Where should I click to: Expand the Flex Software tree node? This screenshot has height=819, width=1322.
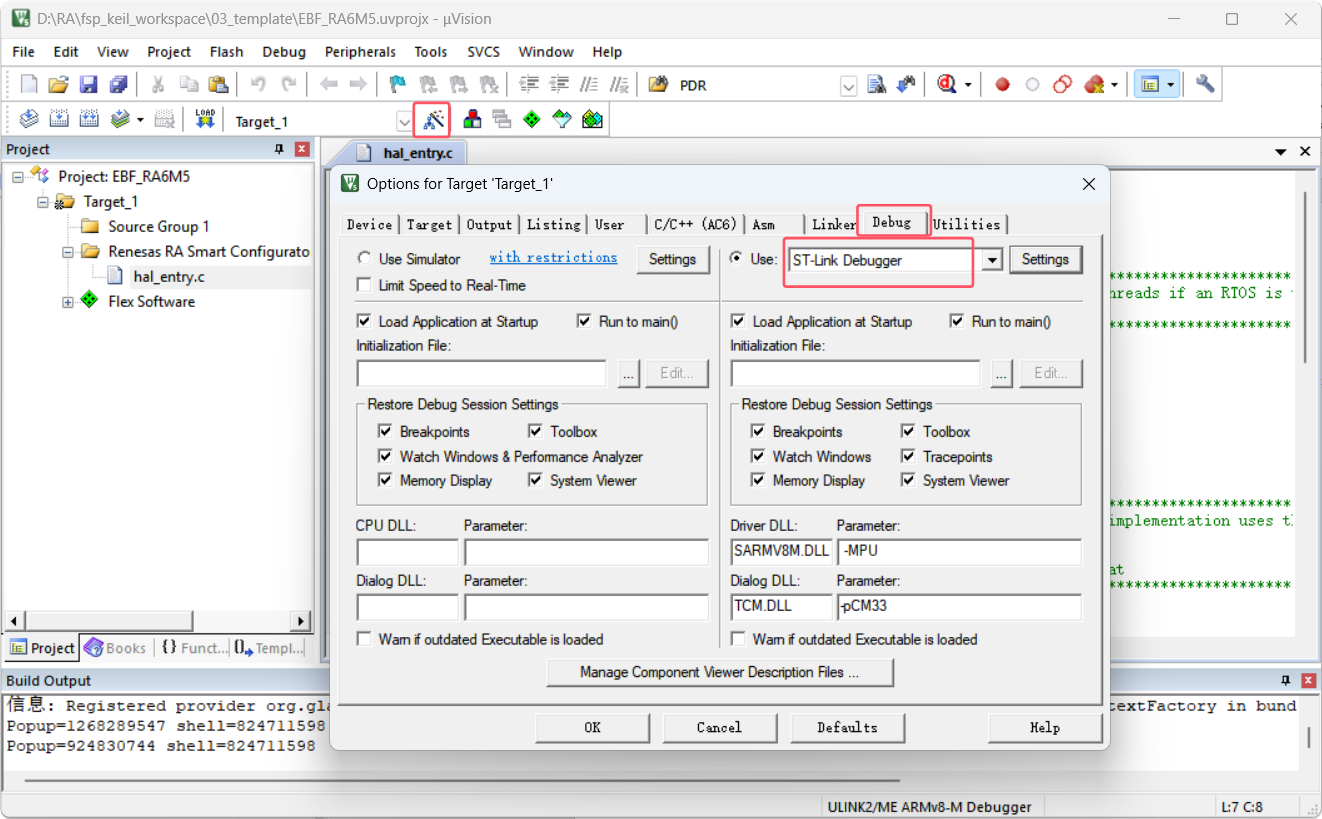click(x=68, y=301)
